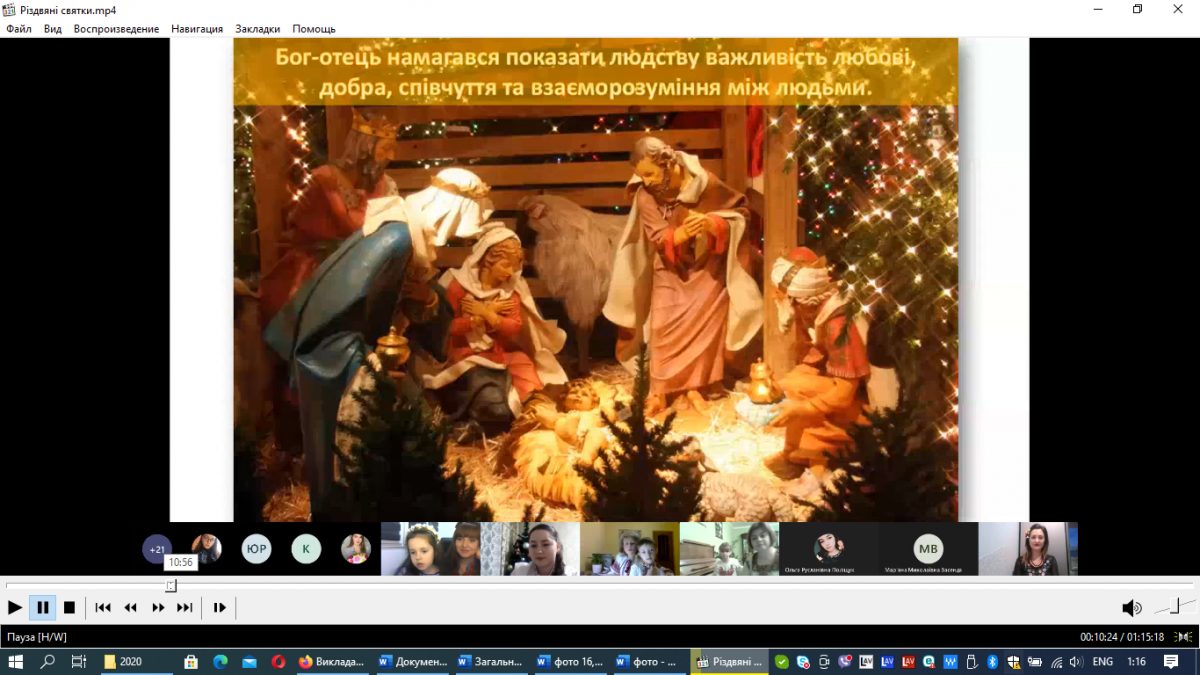
Task: Toggle Bluetooth icon in system tray
Action: pyautogui.click(x=992, y=662)
